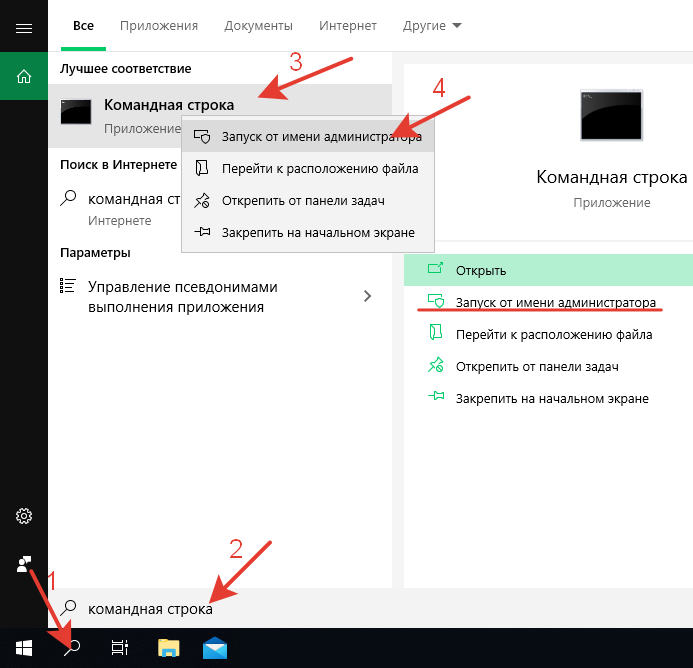Choose Перейти к расположению файла in the context menu
Screen dimensions: 693x668
point(308,168)
